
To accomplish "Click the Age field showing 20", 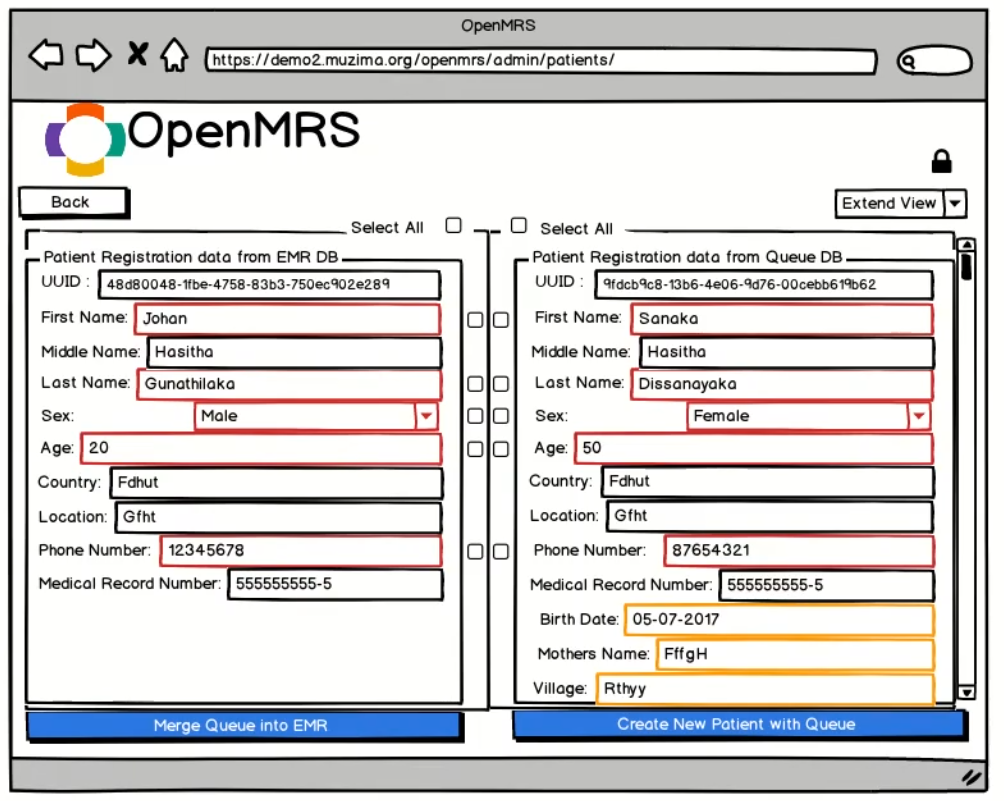I will (x=261, y=449).
